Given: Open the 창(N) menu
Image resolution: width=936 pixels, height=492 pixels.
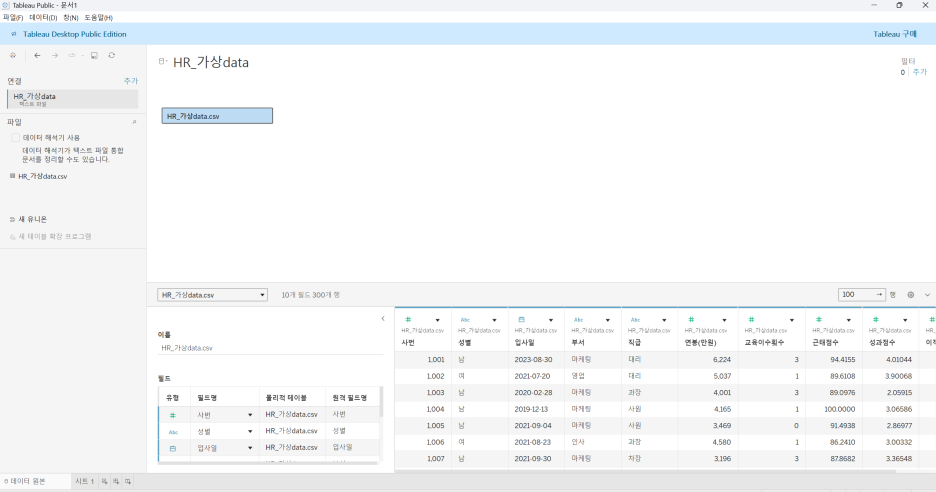Looking at the screenshot, I should (71, 17).
